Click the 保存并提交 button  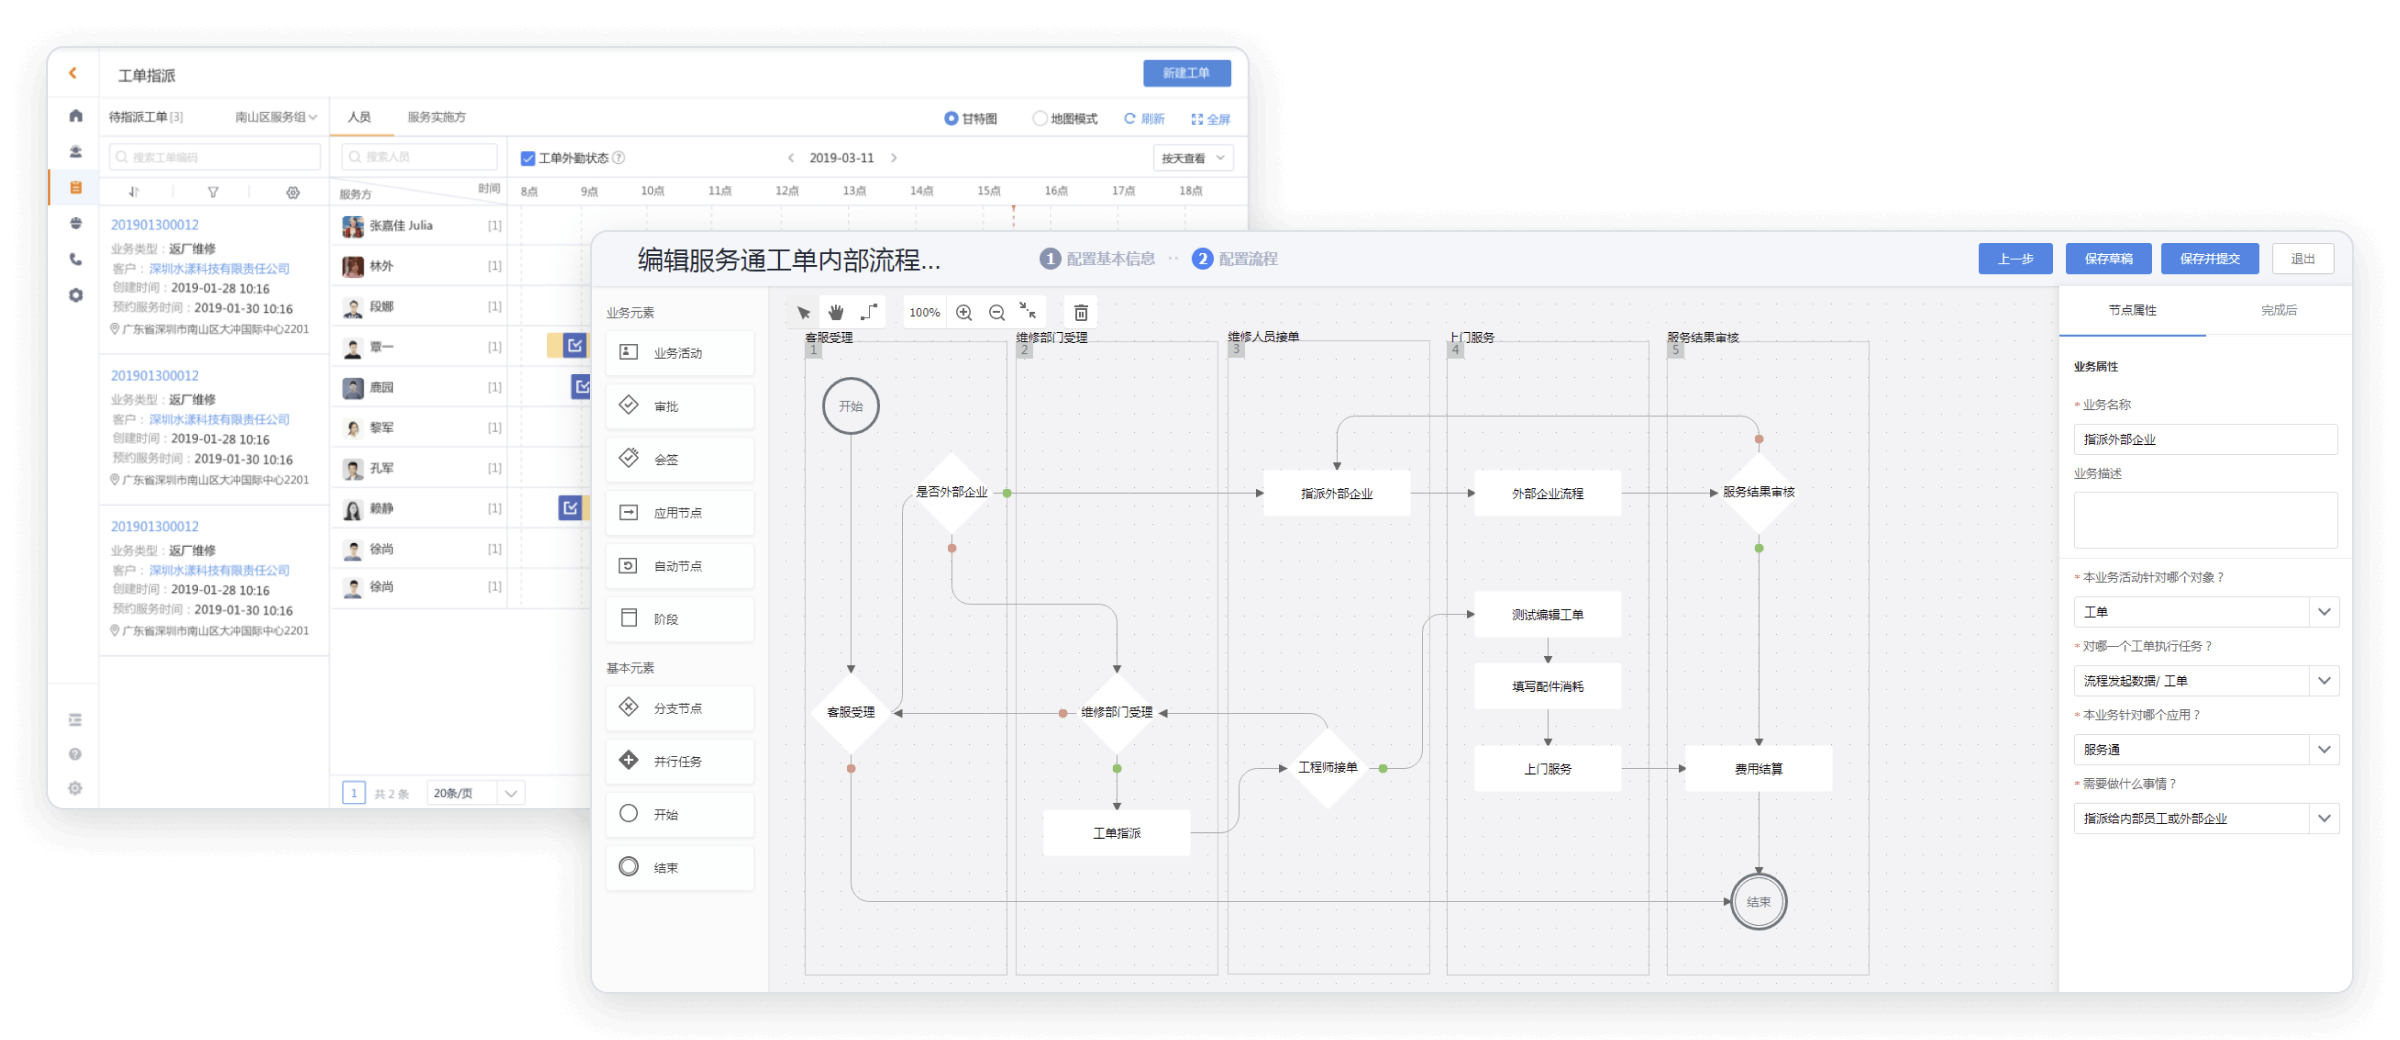tap(2210, 258)
